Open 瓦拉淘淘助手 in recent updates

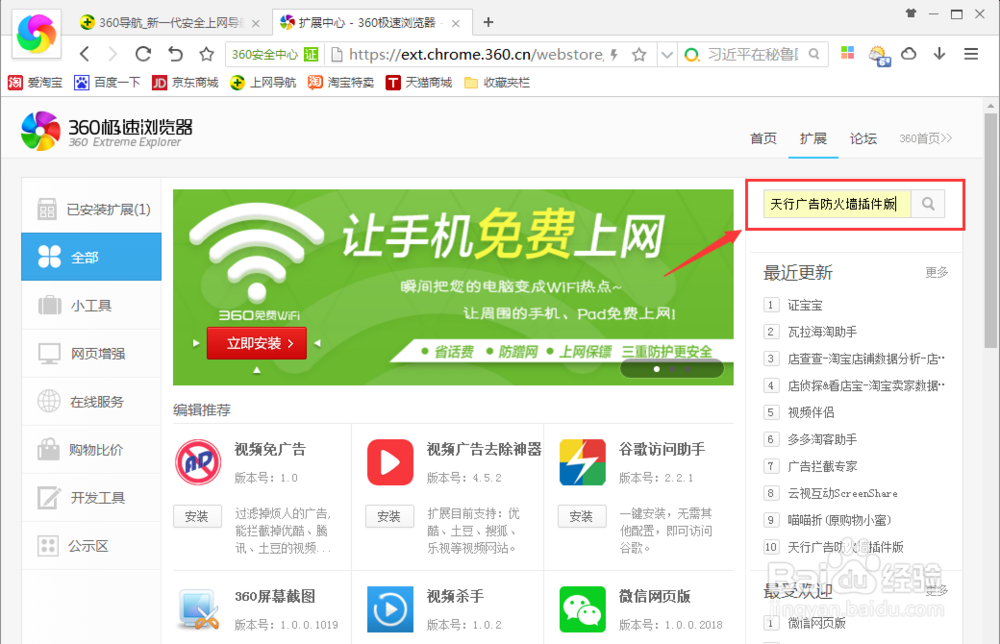(822, 332)
